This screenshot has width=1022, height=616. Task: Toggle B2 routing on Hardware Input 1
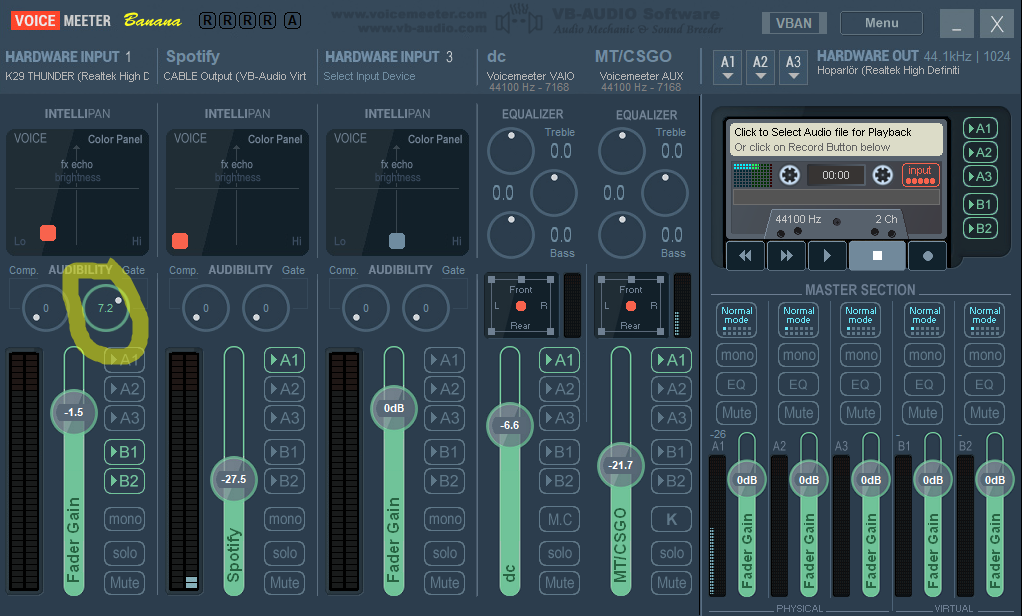[124, 481]
